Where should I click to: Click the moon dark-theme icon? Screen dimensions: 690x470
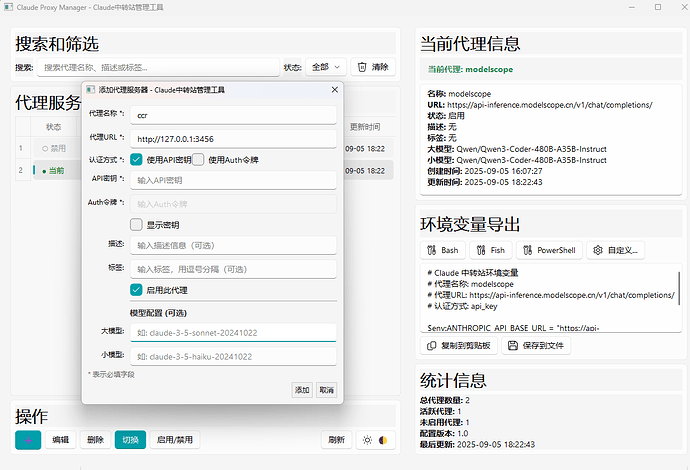click(383, 440)
